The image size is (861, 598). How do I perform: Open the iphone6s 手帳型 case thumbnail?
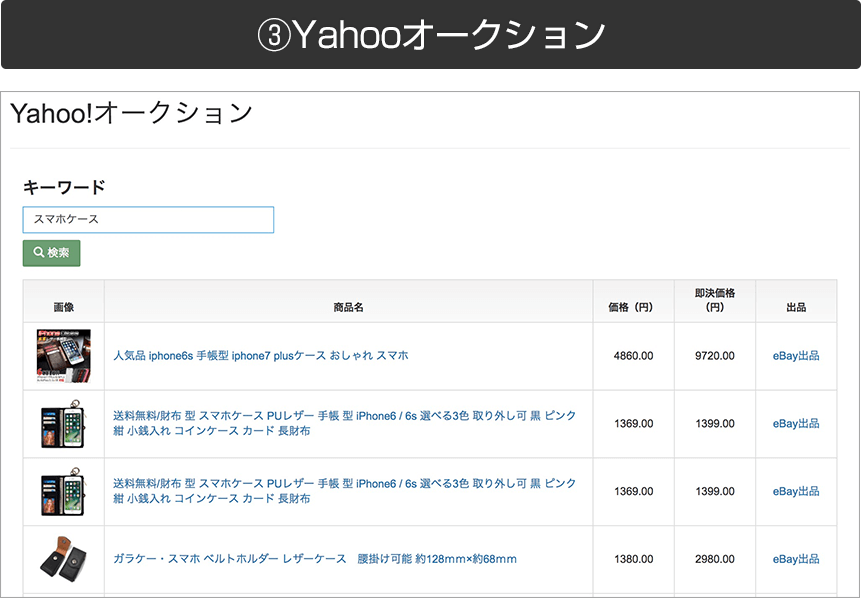(64, 356)
